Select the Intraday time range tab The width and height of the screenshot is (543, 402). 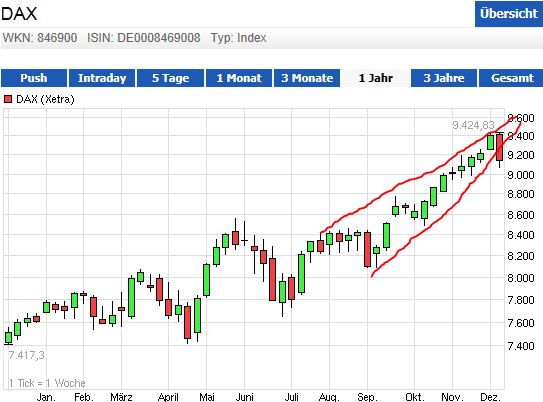point(102,78)
